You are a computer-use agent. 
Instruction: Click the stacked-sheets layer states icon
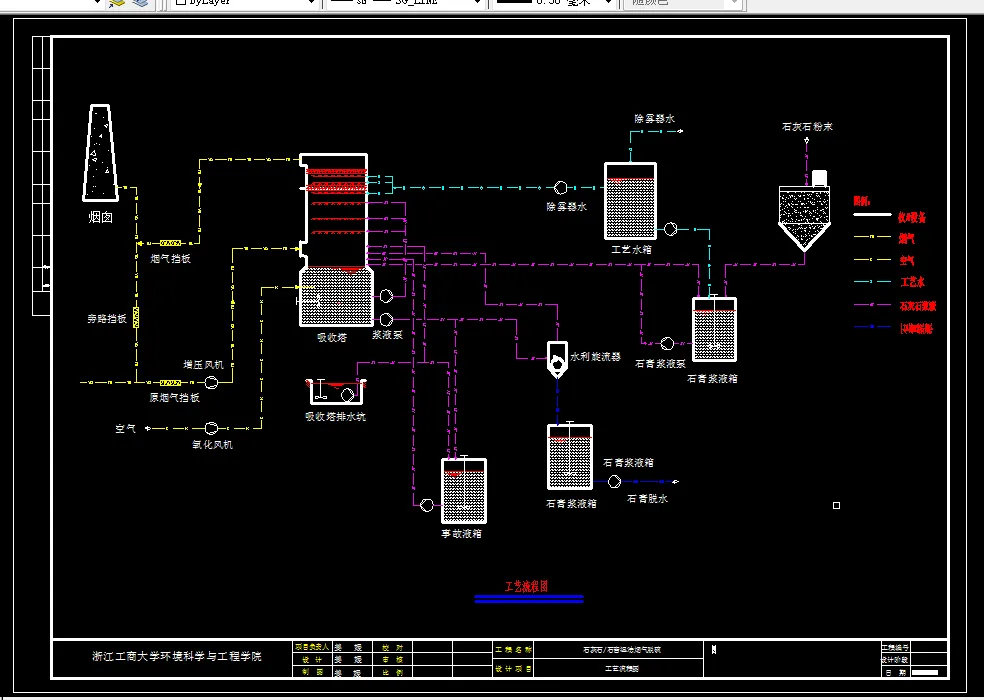(142, 3)
